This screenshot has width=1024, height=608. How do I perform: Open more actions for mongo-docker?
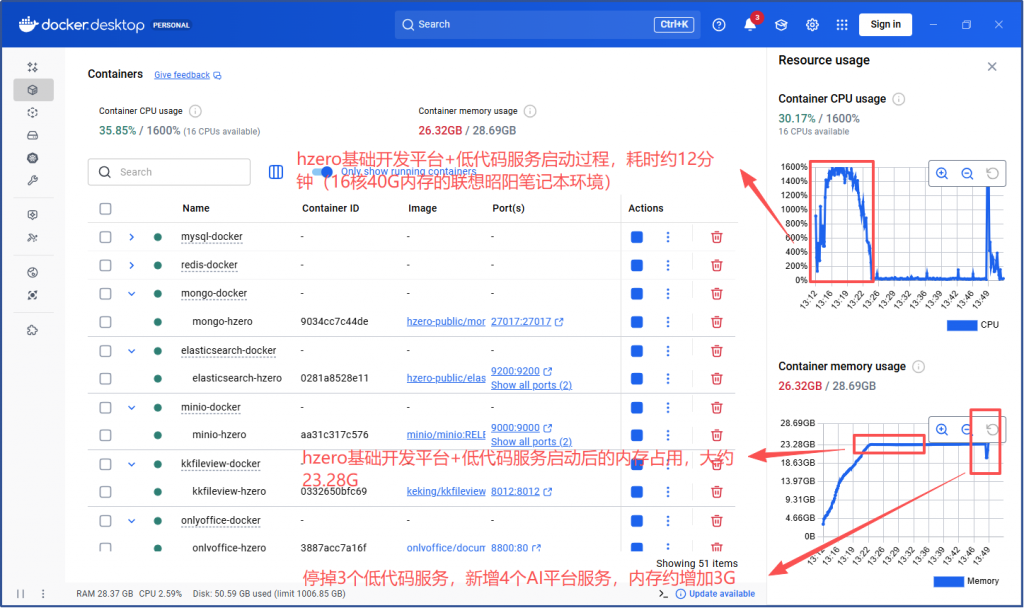tap(668, 293)
